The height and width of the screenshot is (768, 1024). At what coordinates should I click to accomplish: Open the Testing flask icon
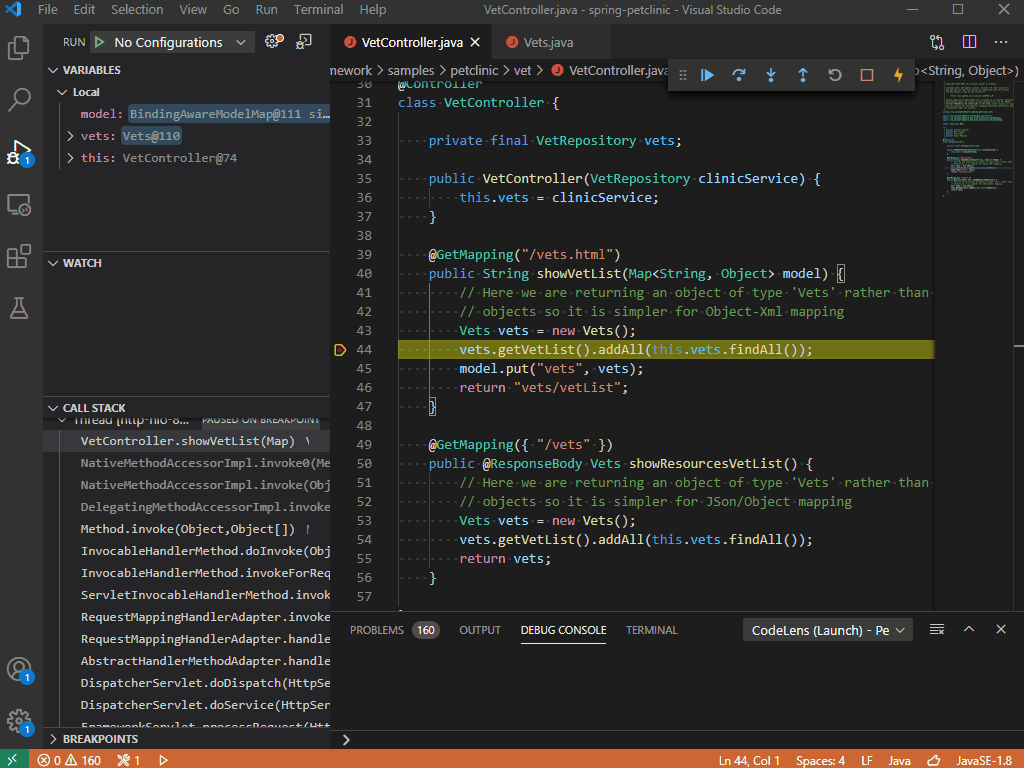point(20,309)
